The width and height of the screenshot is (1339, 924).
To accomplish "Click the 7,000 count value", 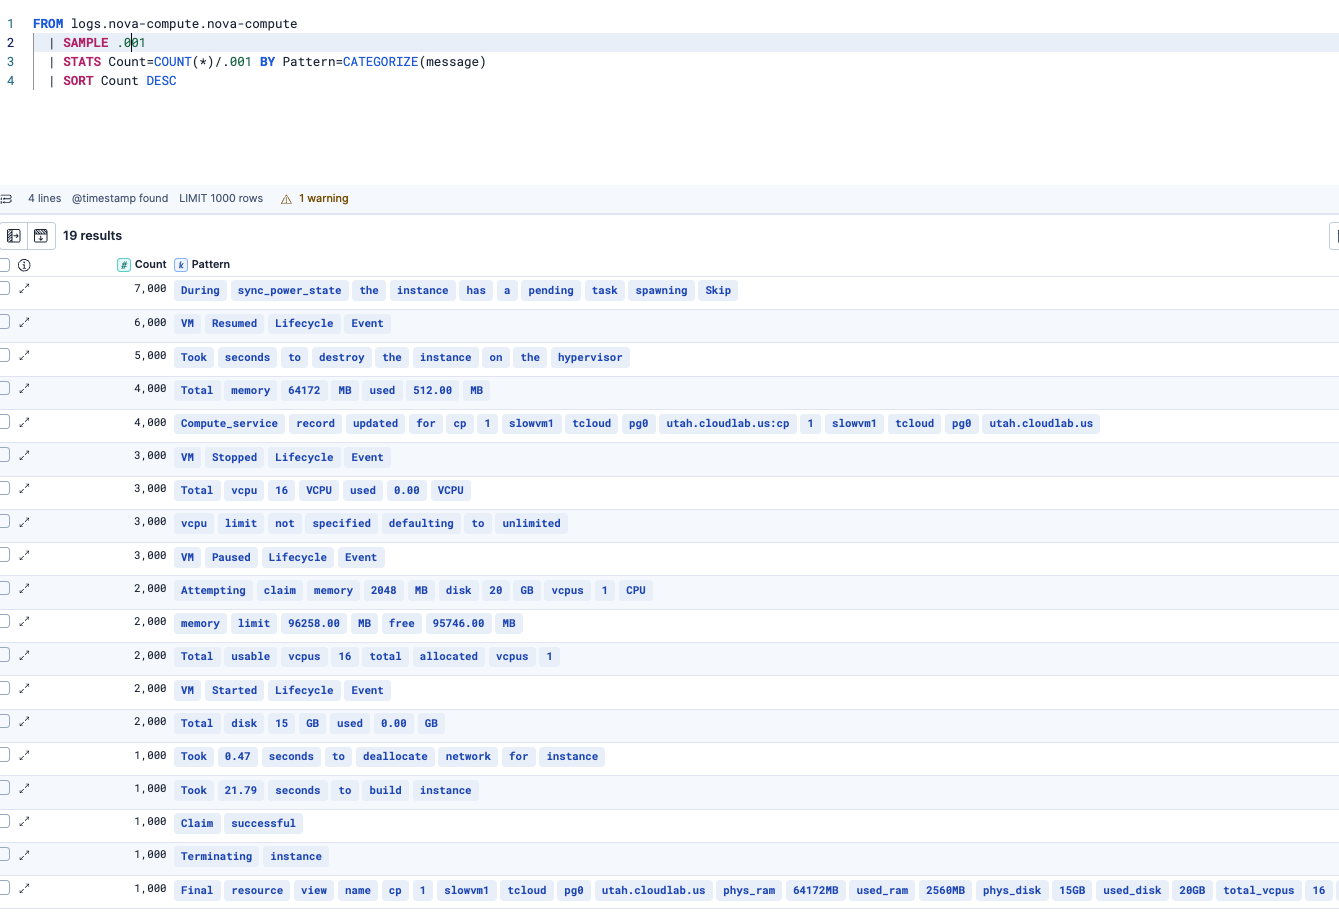I will (x=150, y=289).
